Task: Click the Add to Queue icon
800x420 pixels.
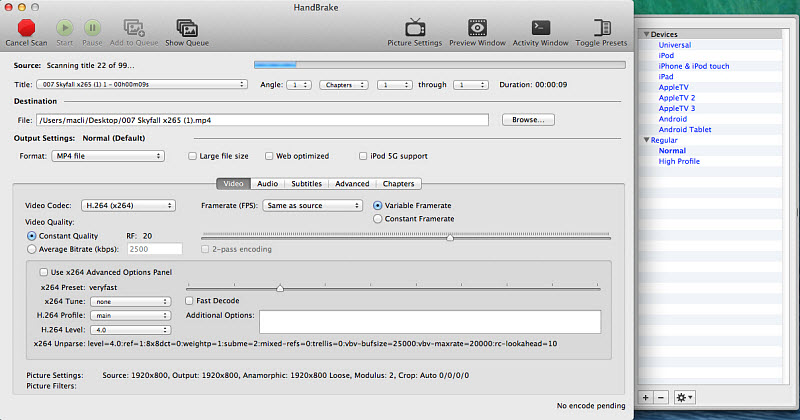Action: click(134, 28)
